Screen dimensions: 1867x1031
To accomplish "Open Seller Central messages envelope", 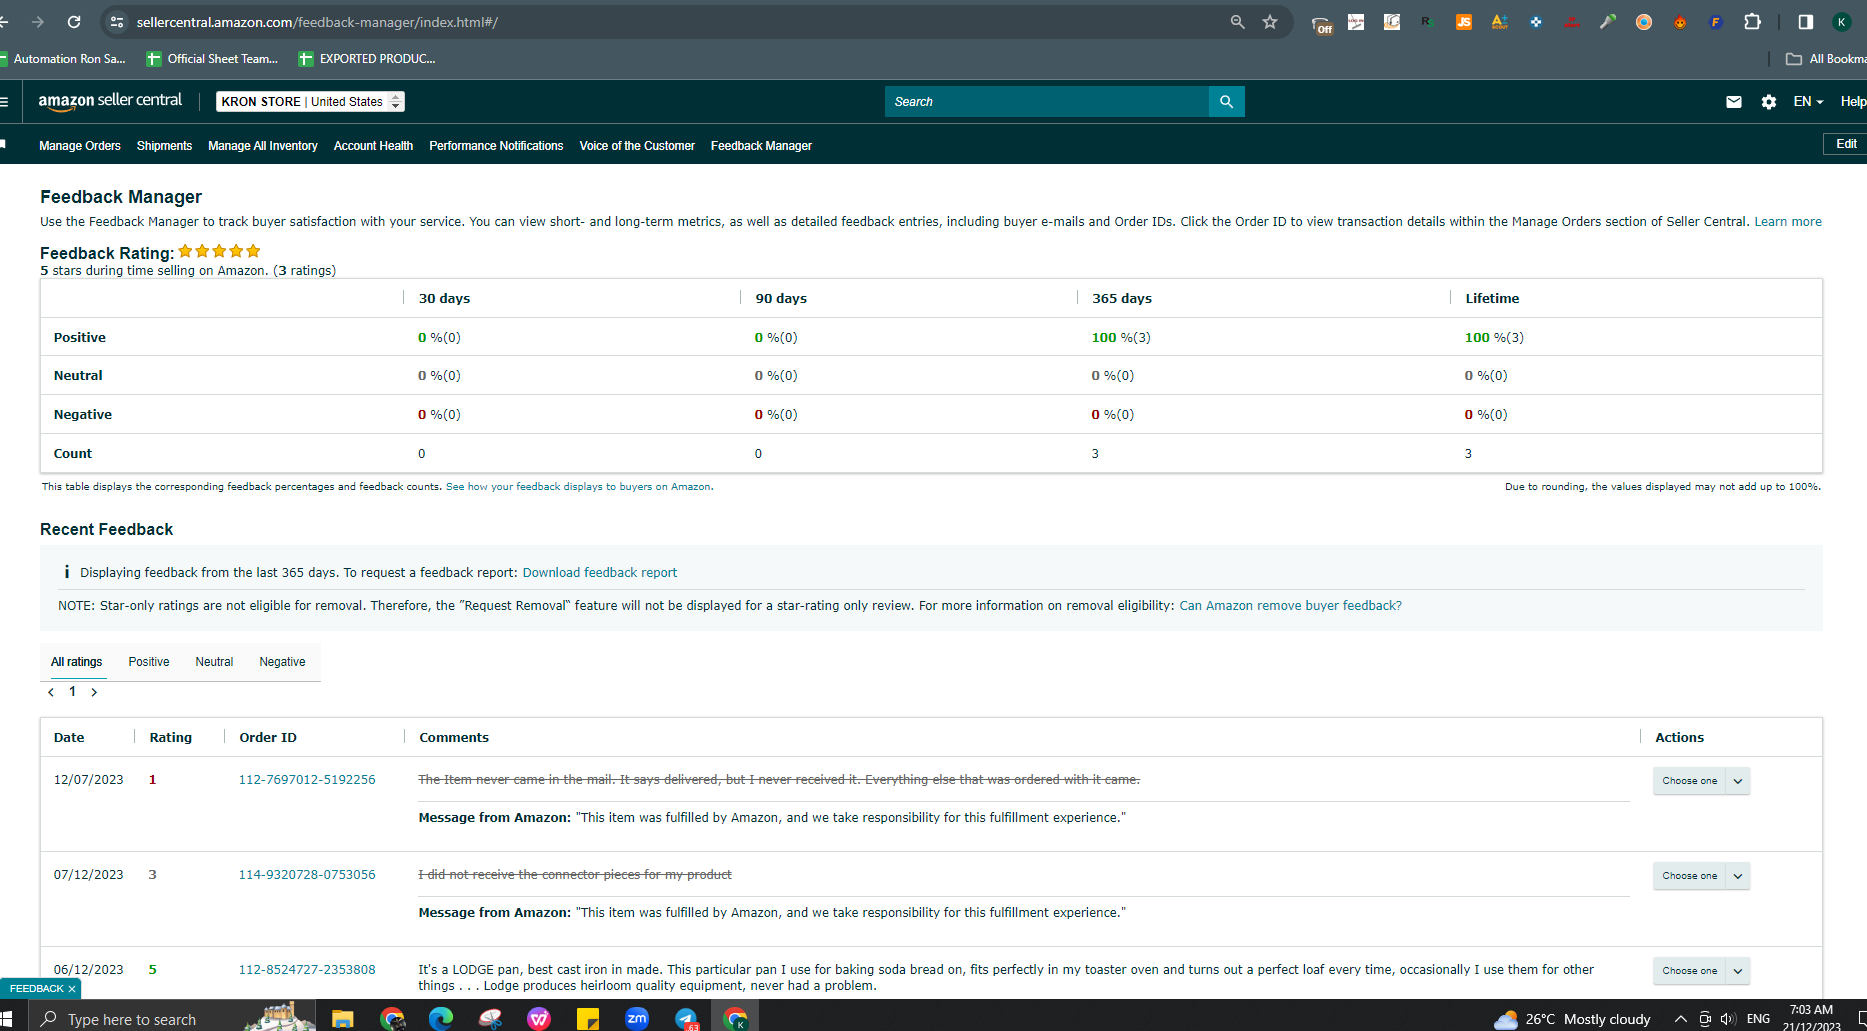I will click(1734, 102).
